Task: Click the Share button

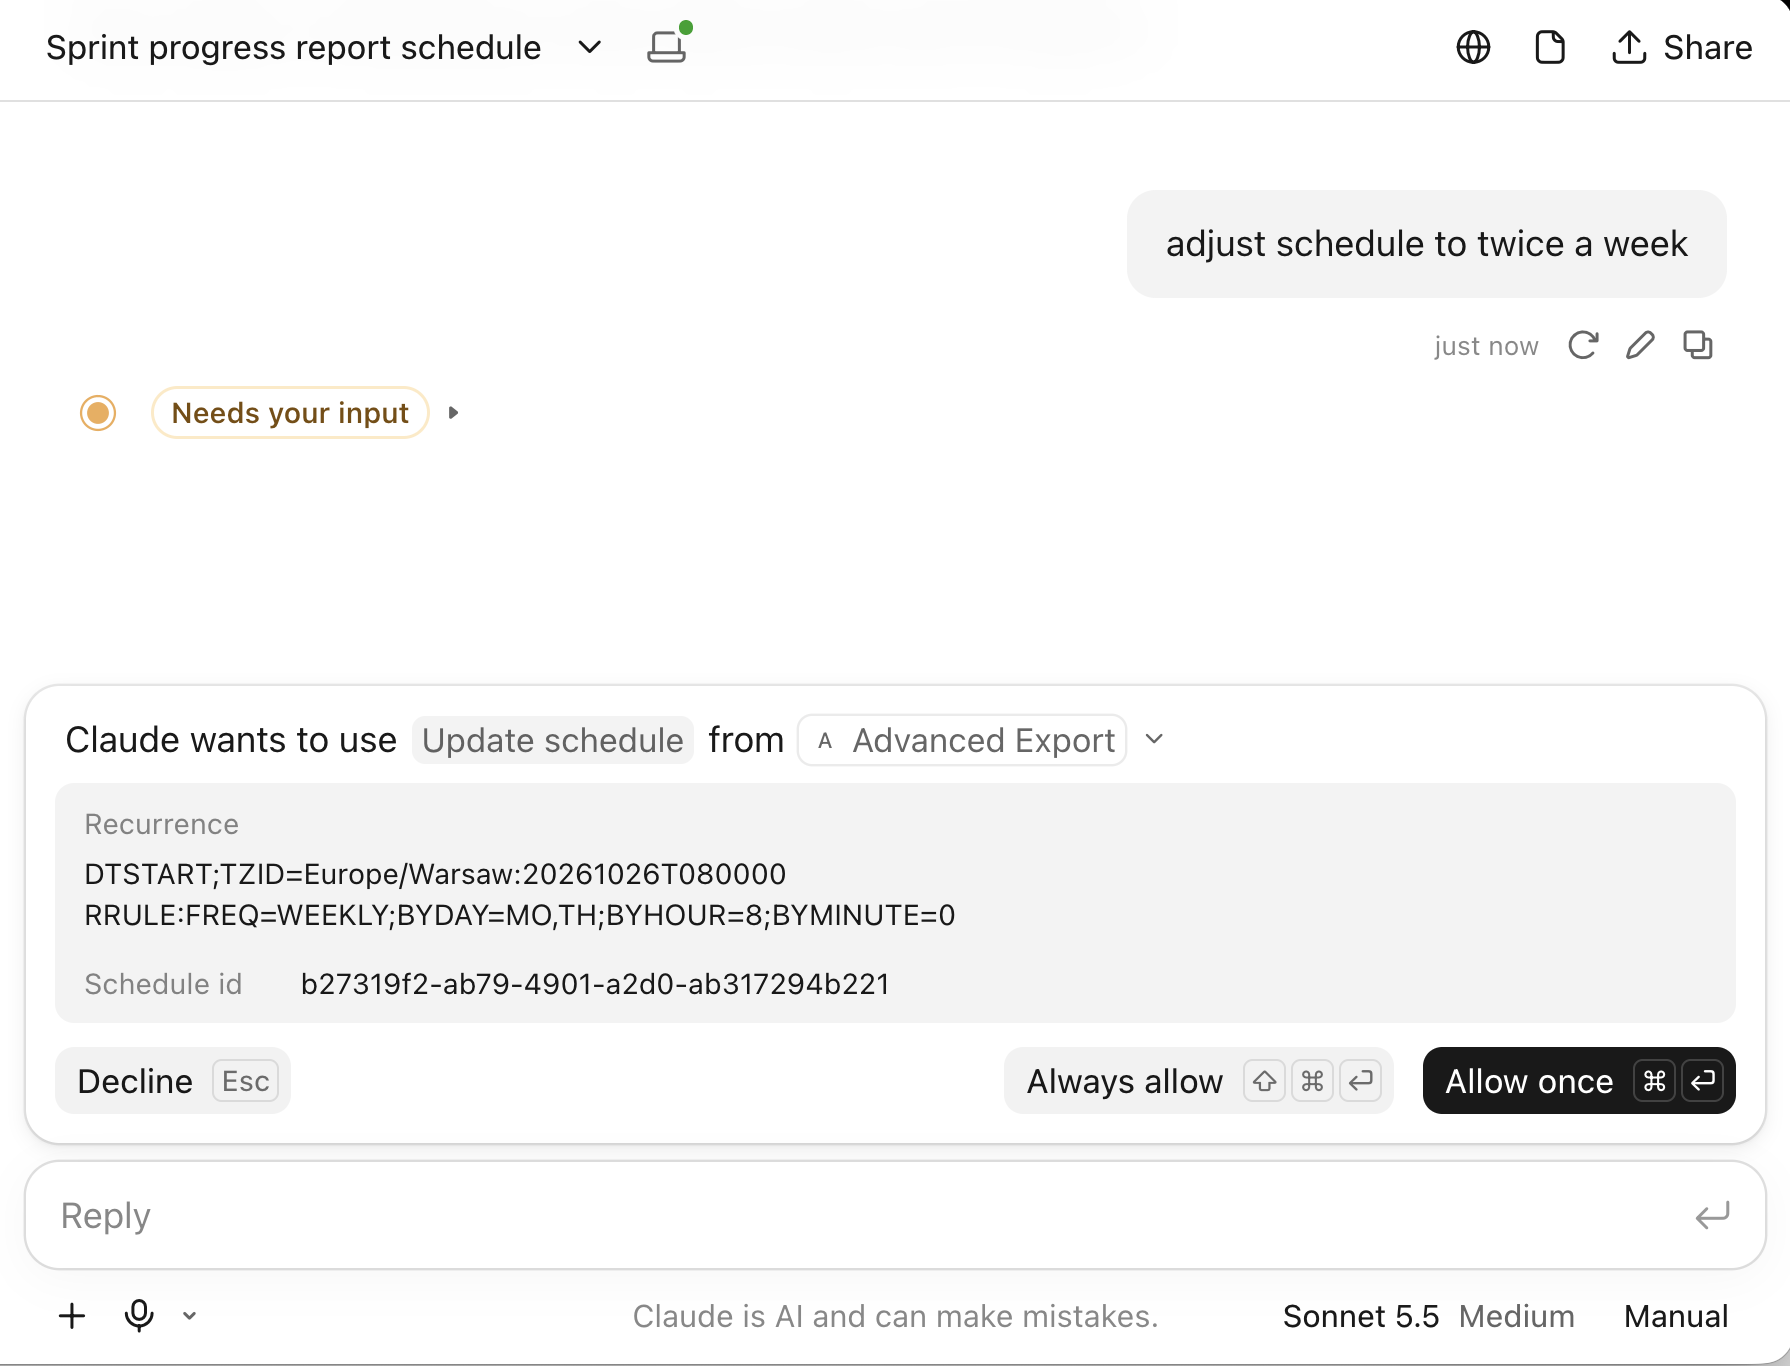Action: pyautogui.click(x=1682, y=47)
